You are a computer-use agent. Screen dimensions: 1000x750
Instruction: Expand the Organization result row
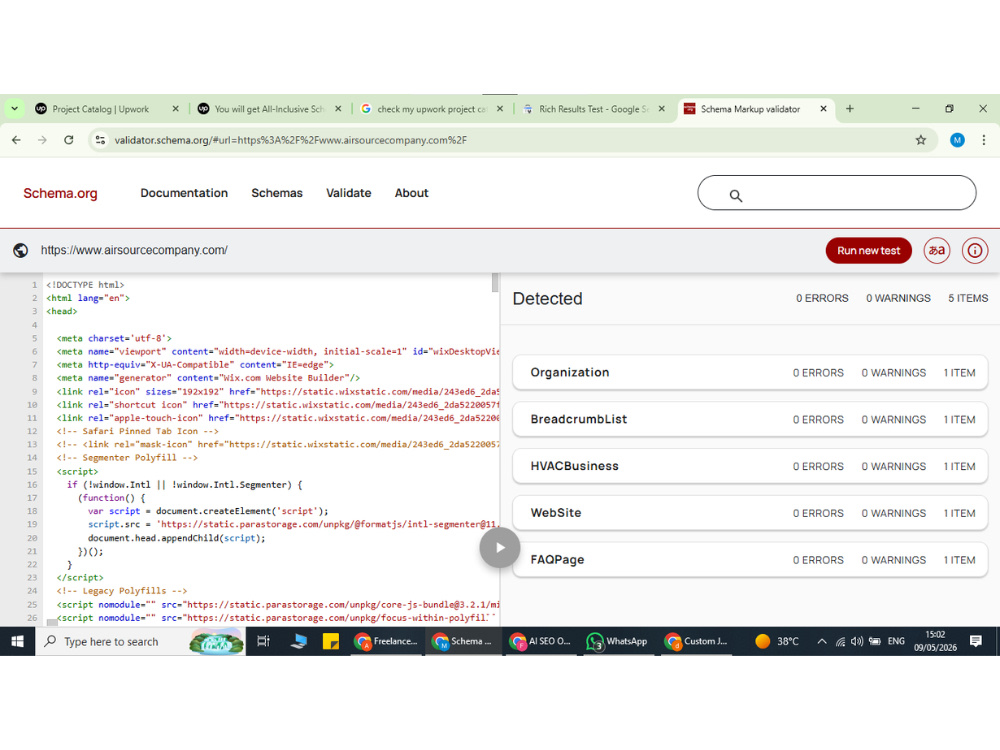750,372
